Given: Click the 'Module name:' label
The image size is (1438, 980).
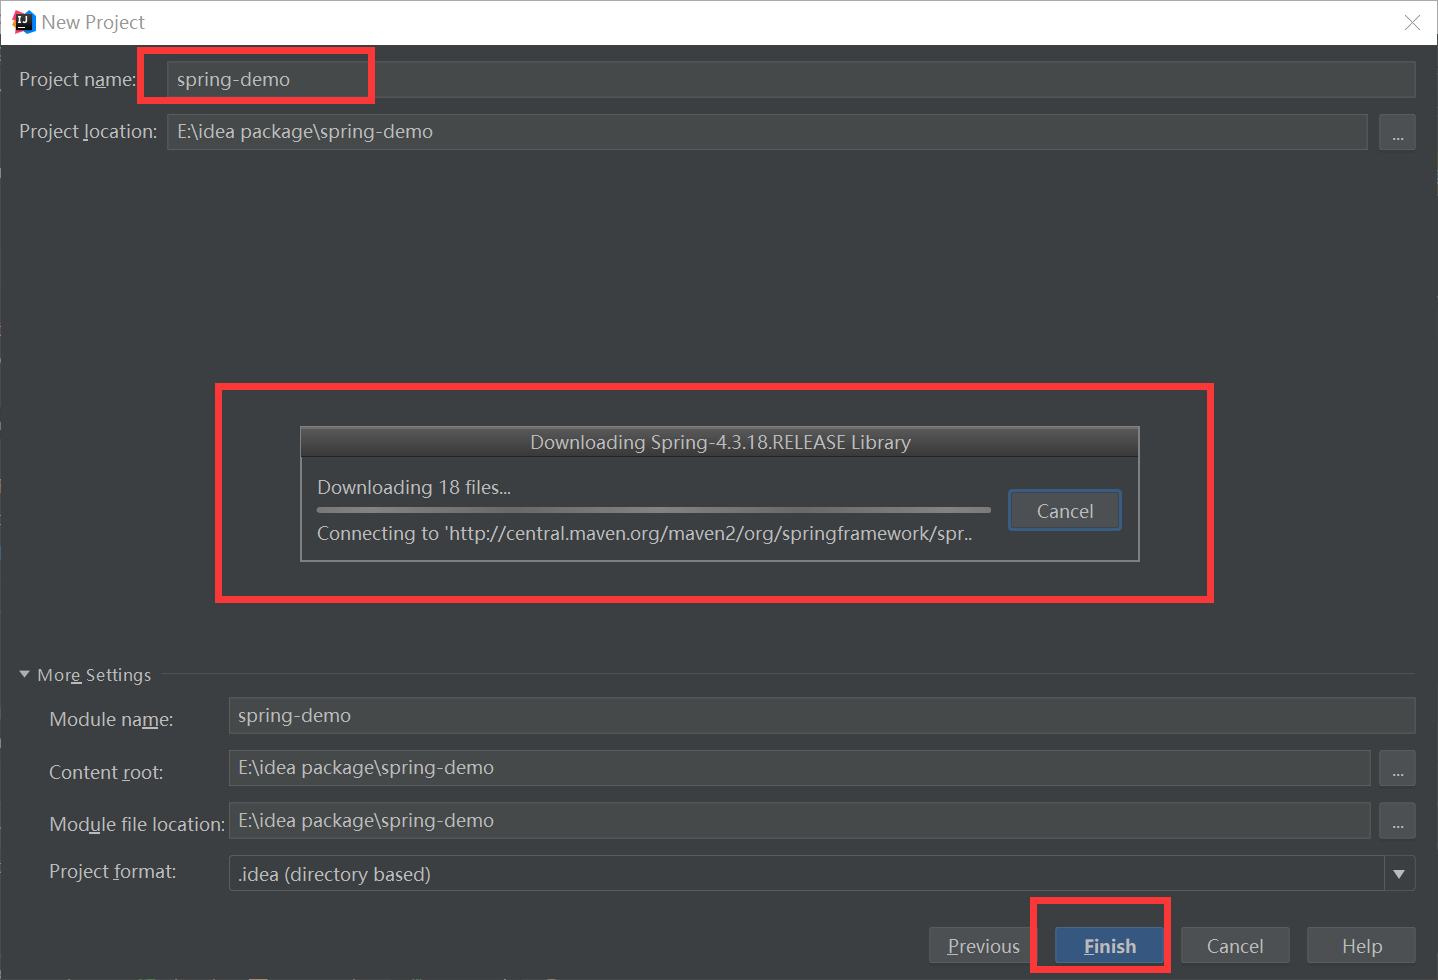Looking at the screenshot, I should click(111, 720).
